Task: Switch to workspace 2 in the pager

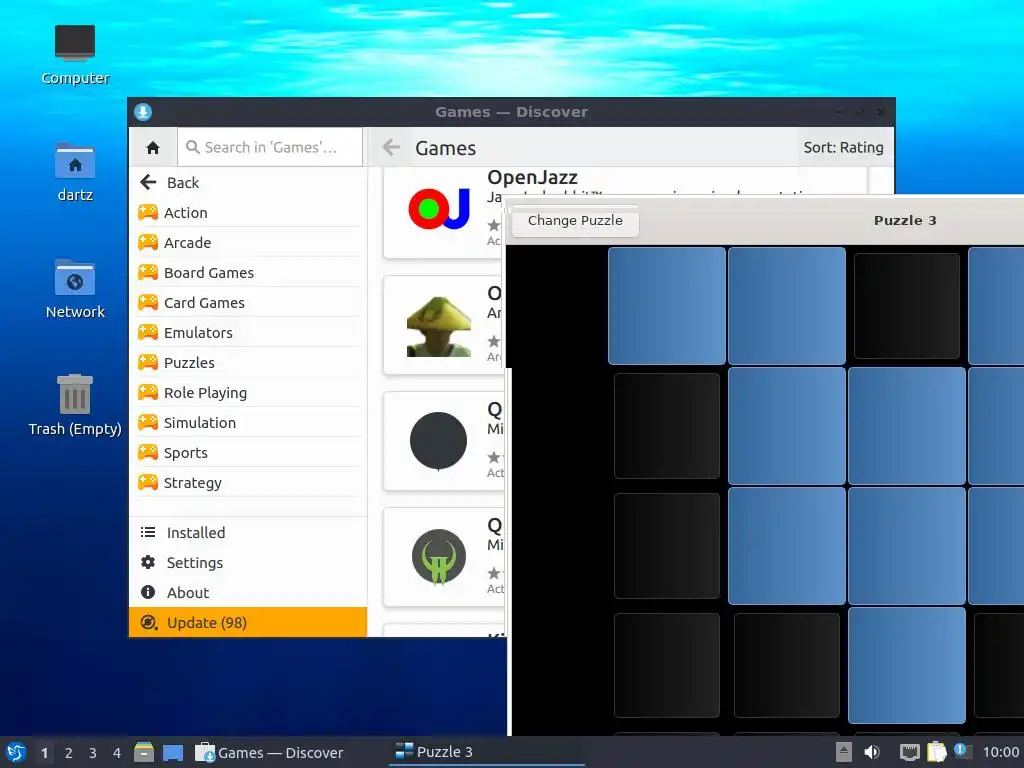Action: tap(69, 753)
